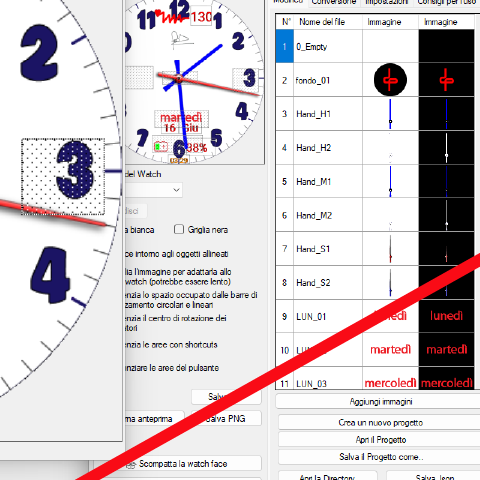Screen dimensions: 480x480
Task: Click the small watch face preview clock
Action: [x=194, y=82]
